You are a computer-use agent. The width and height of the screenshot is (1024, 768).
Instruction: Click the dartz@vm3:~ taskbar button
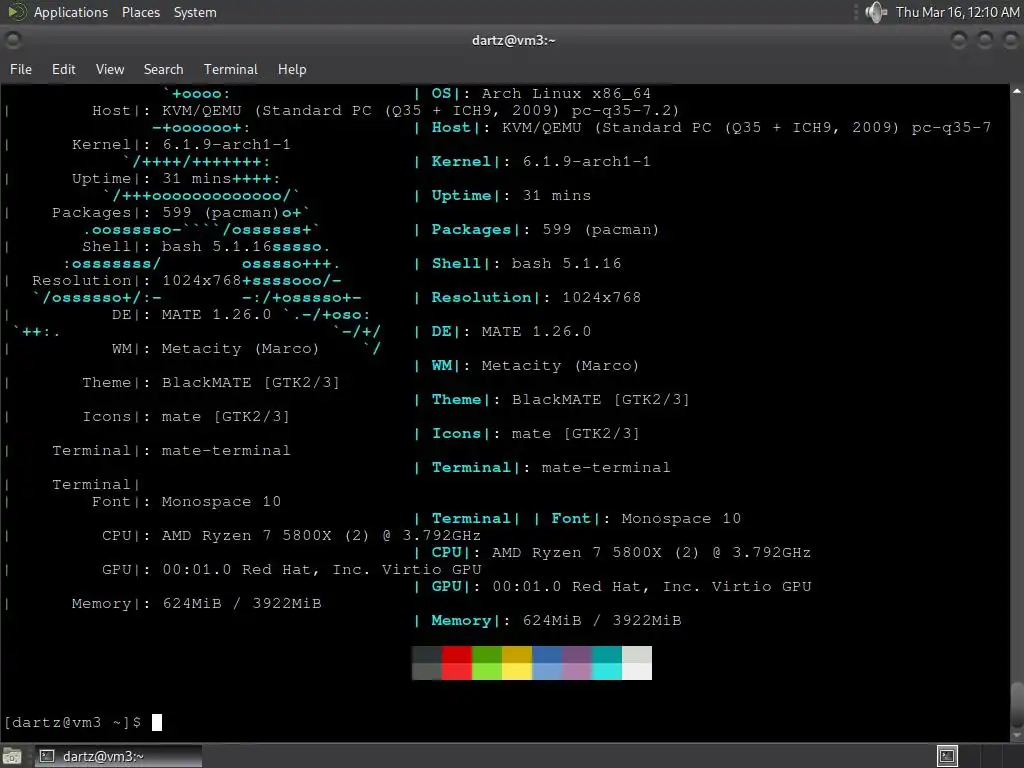pos(118,756)
